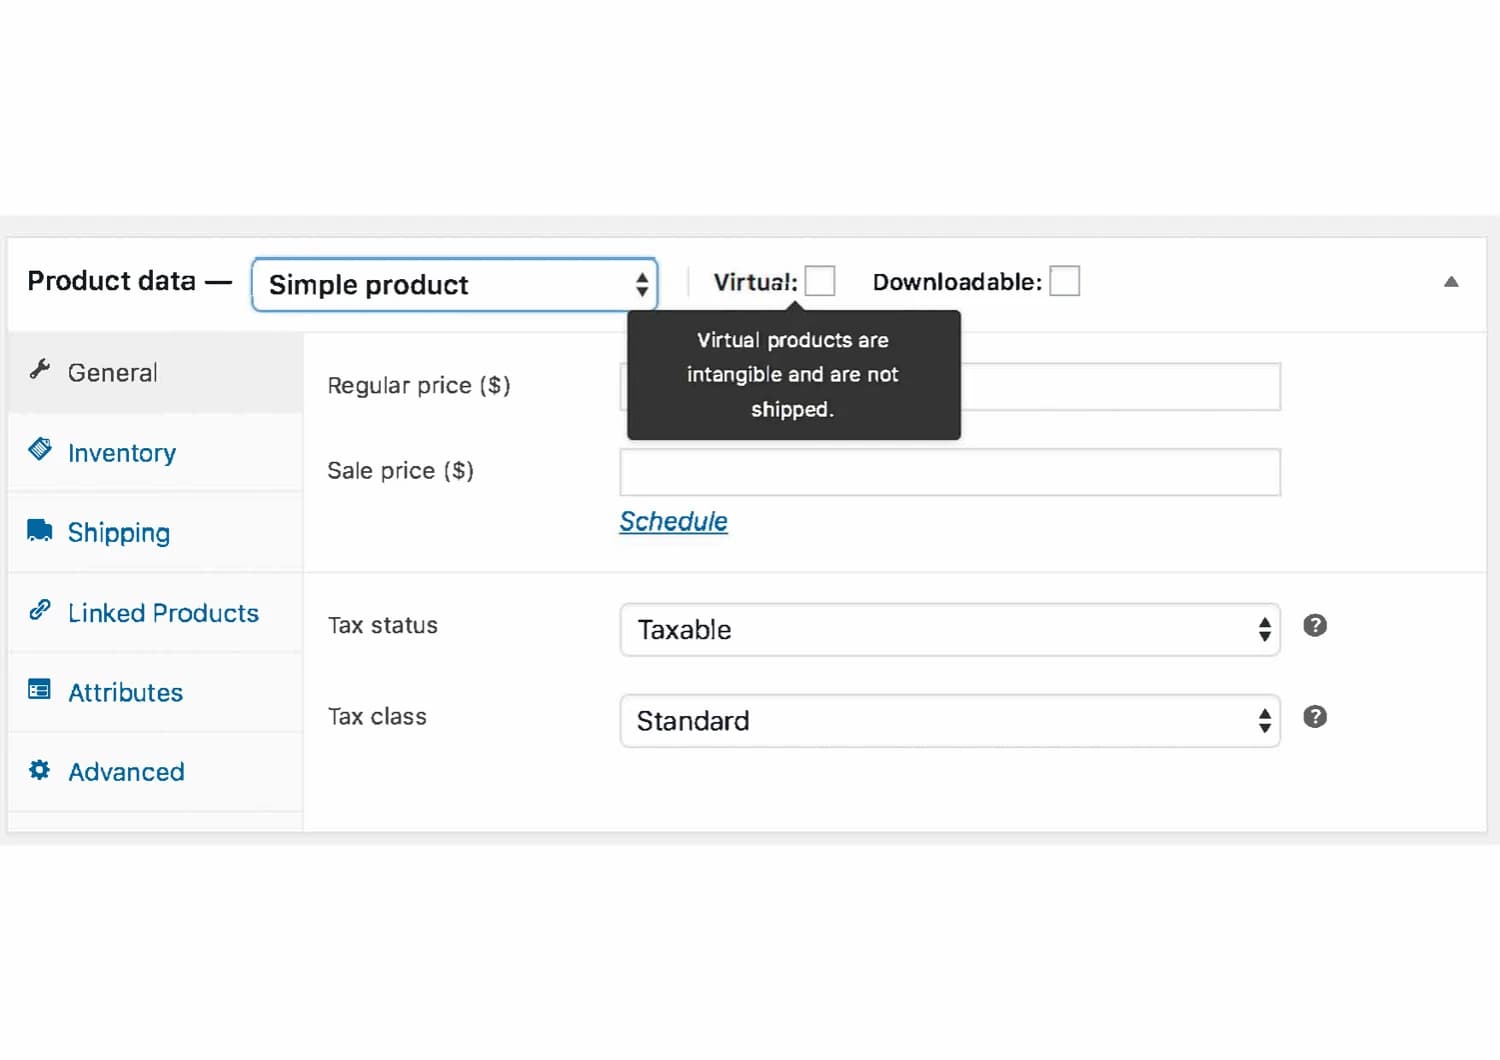Expand the Tax class Standard dropdown
Viewport: 1500px width, 1060px height.
(x=949, y=721)
